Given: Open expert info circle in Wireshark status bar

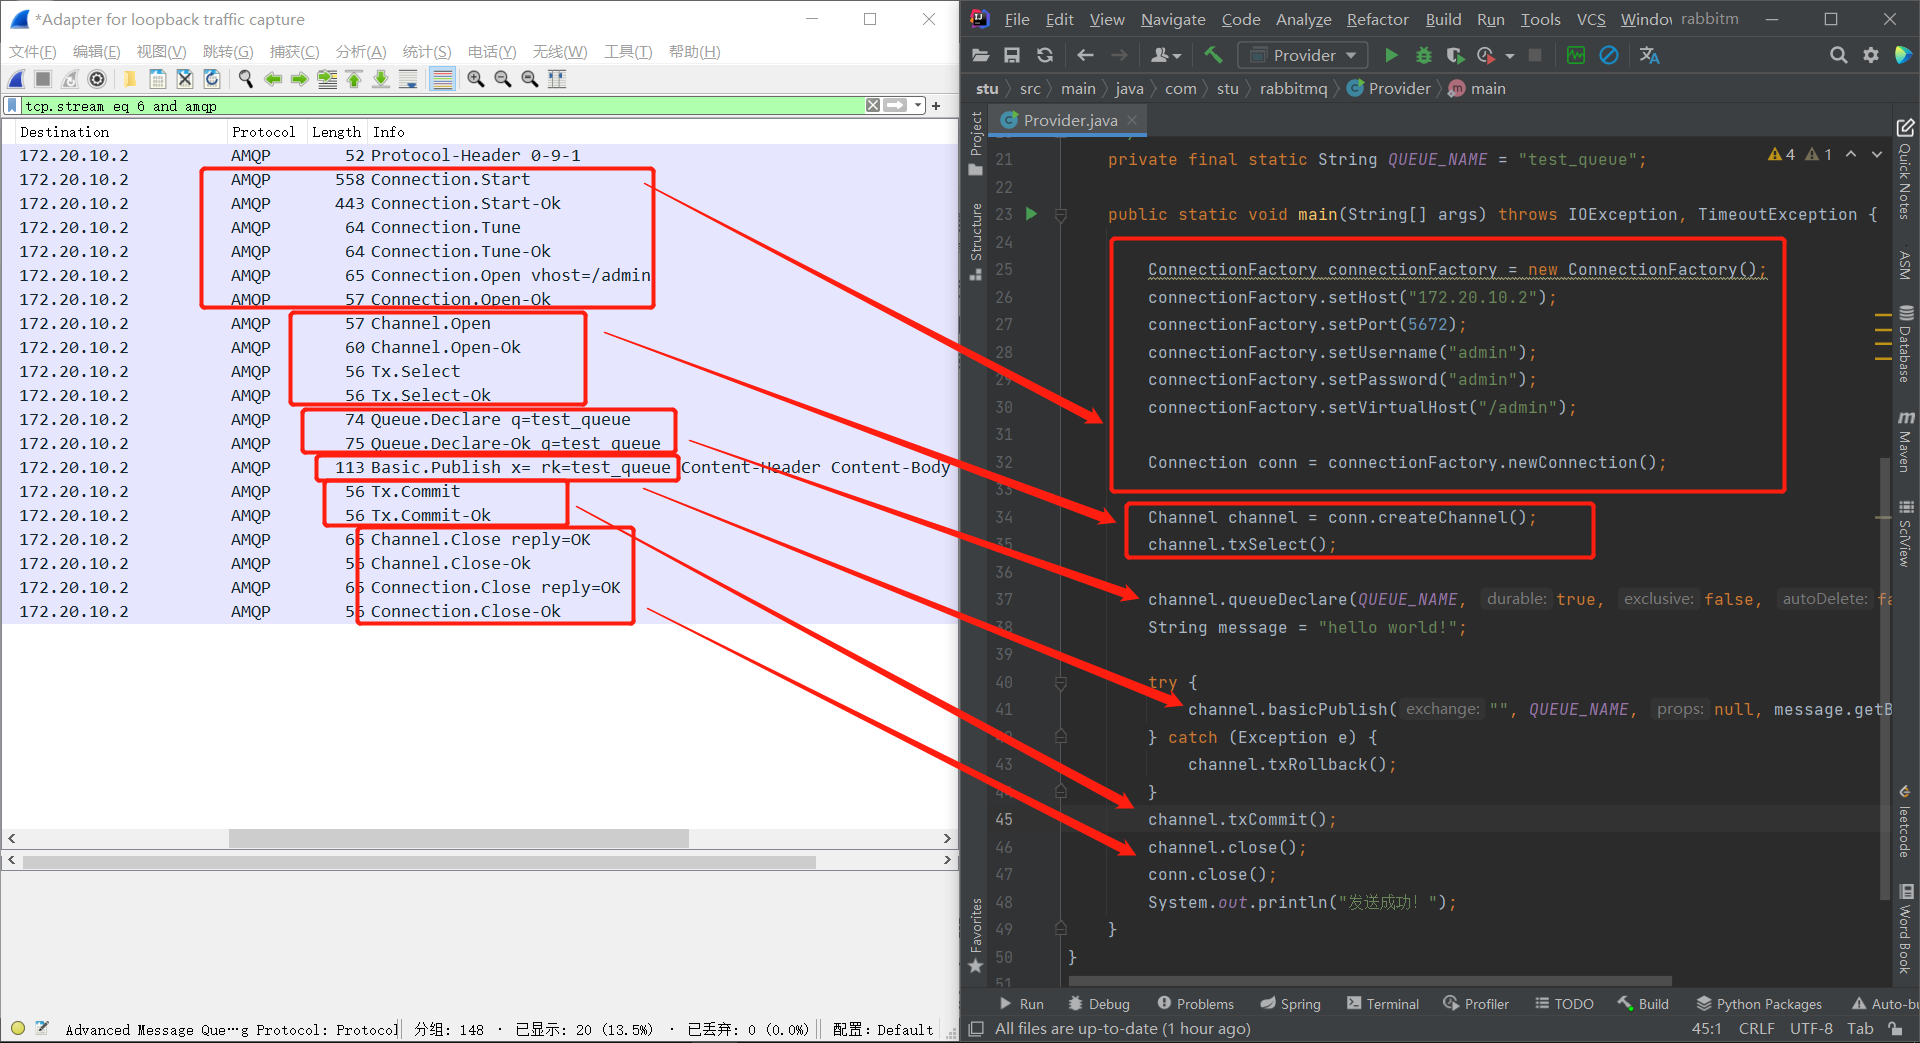Looking at the screenshot, I should pos(17,1027).
